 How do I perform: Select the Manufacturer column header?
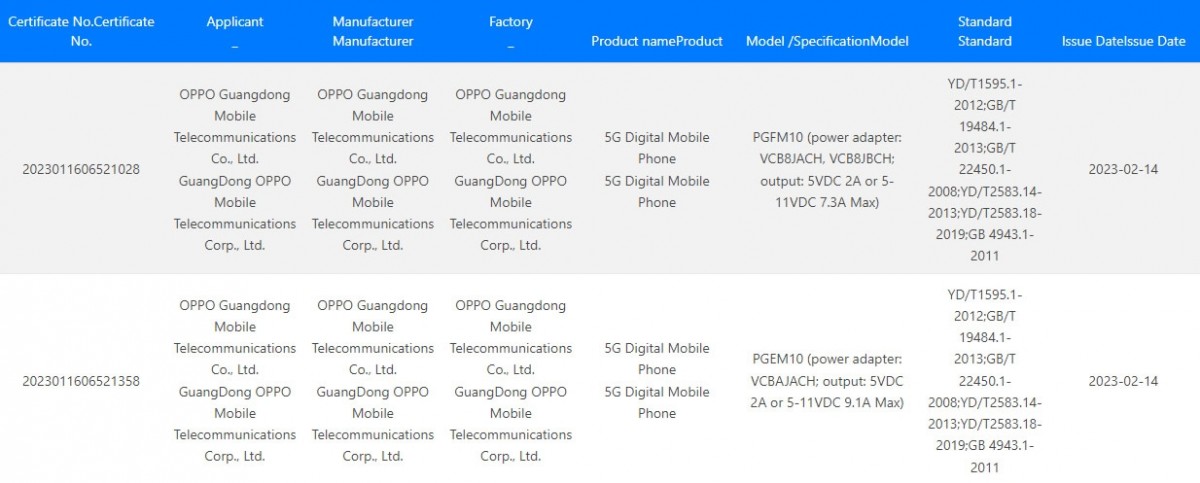pyautogui.click(x=373, y=31)
